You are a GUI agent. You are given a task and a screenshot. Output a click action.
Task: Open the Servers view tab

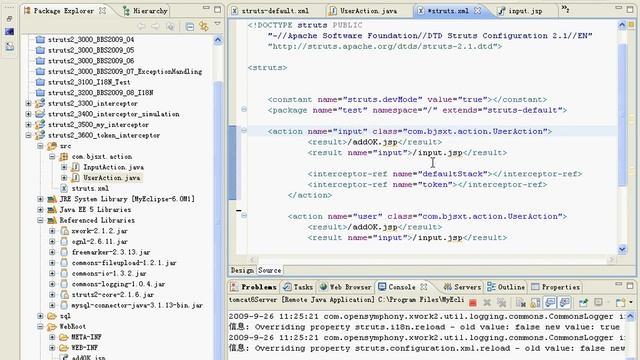tap(462, 287)
